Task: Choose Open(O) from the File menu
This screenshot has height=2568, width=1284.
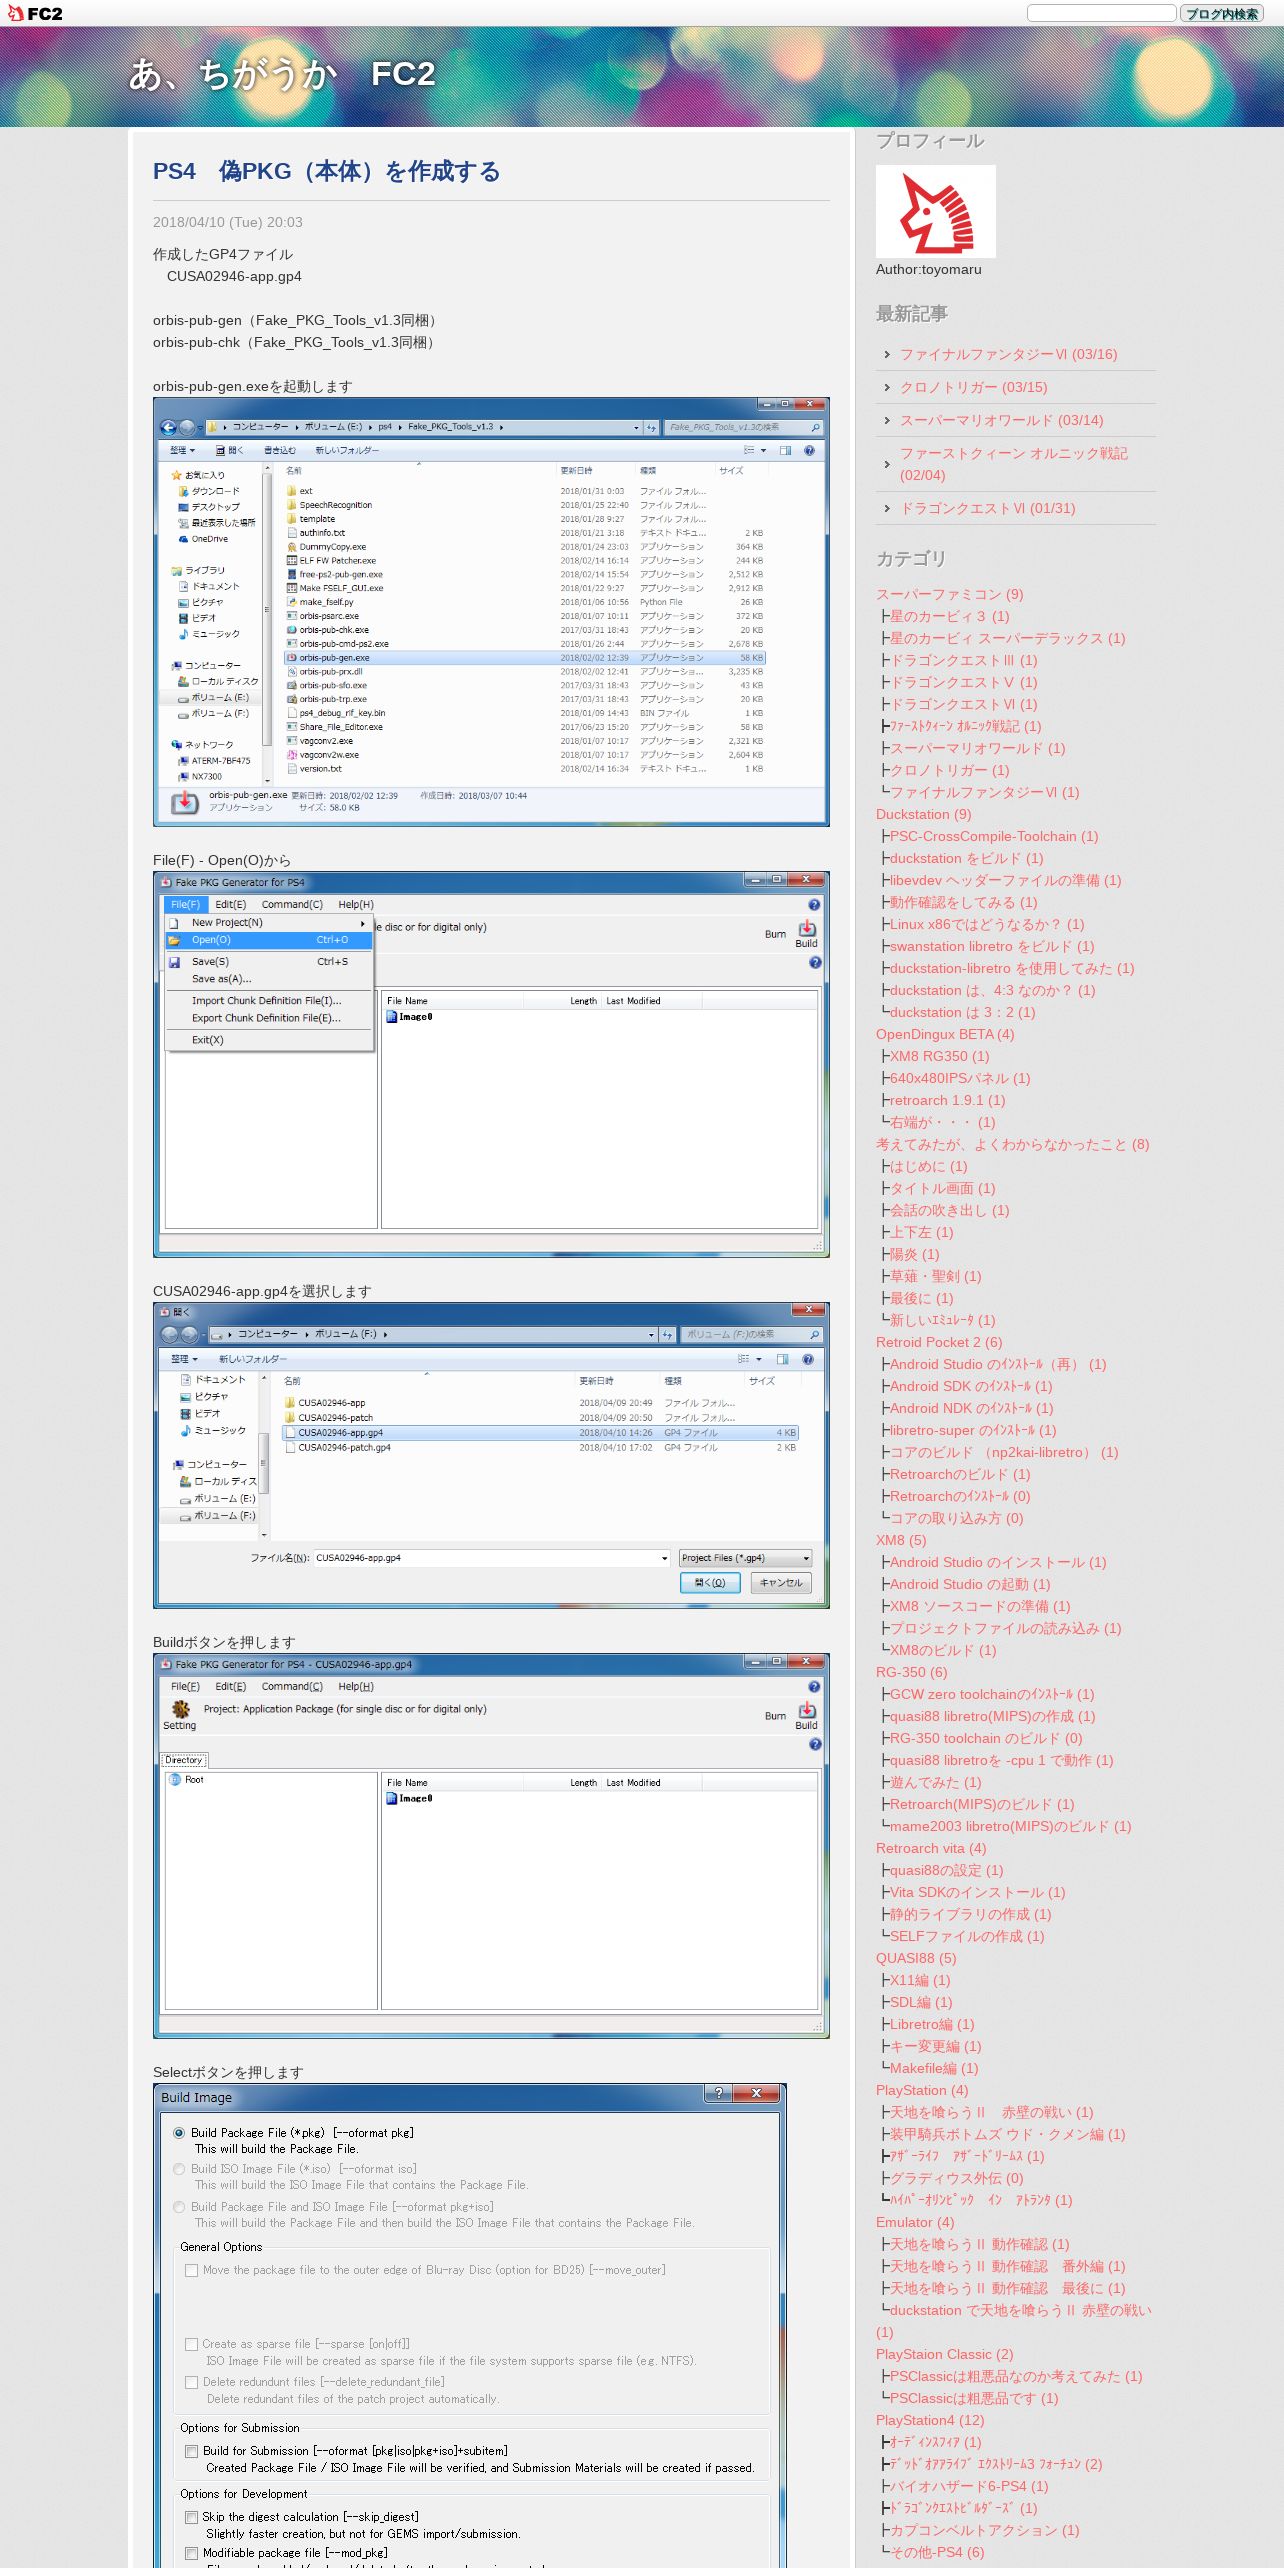Action: point(269,940)
